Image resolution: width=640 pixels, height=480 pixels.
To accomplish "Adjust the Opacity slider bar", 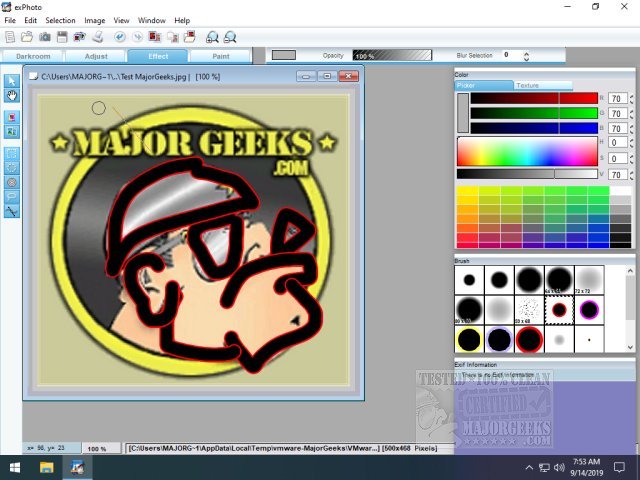I will coord(392,55).
